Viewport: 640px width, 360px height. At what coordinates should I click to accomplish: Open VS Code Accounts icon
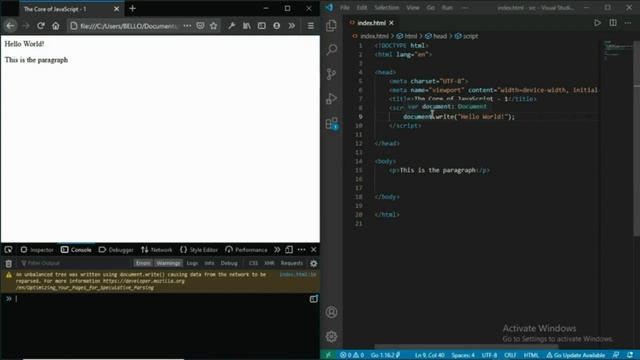(x=331, y=312)
